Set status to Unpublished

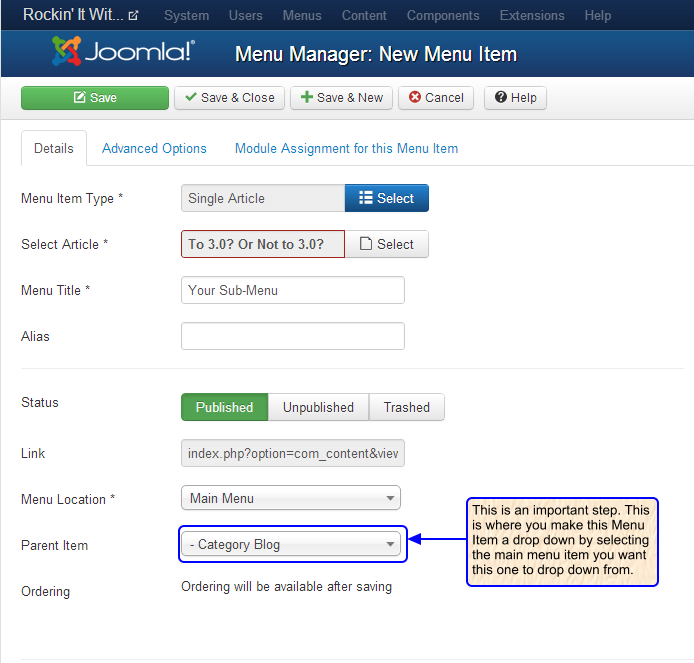(318, 407)
